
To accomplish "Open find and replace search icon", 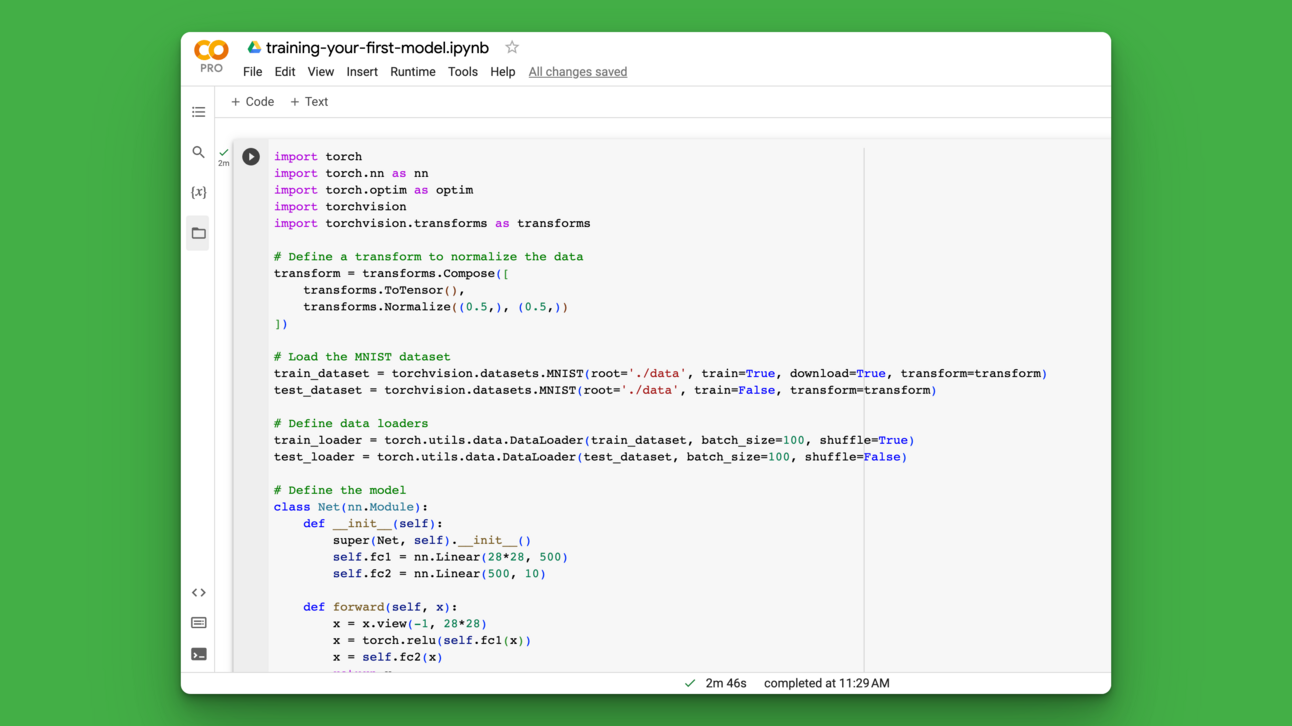I will click(199, 152).
